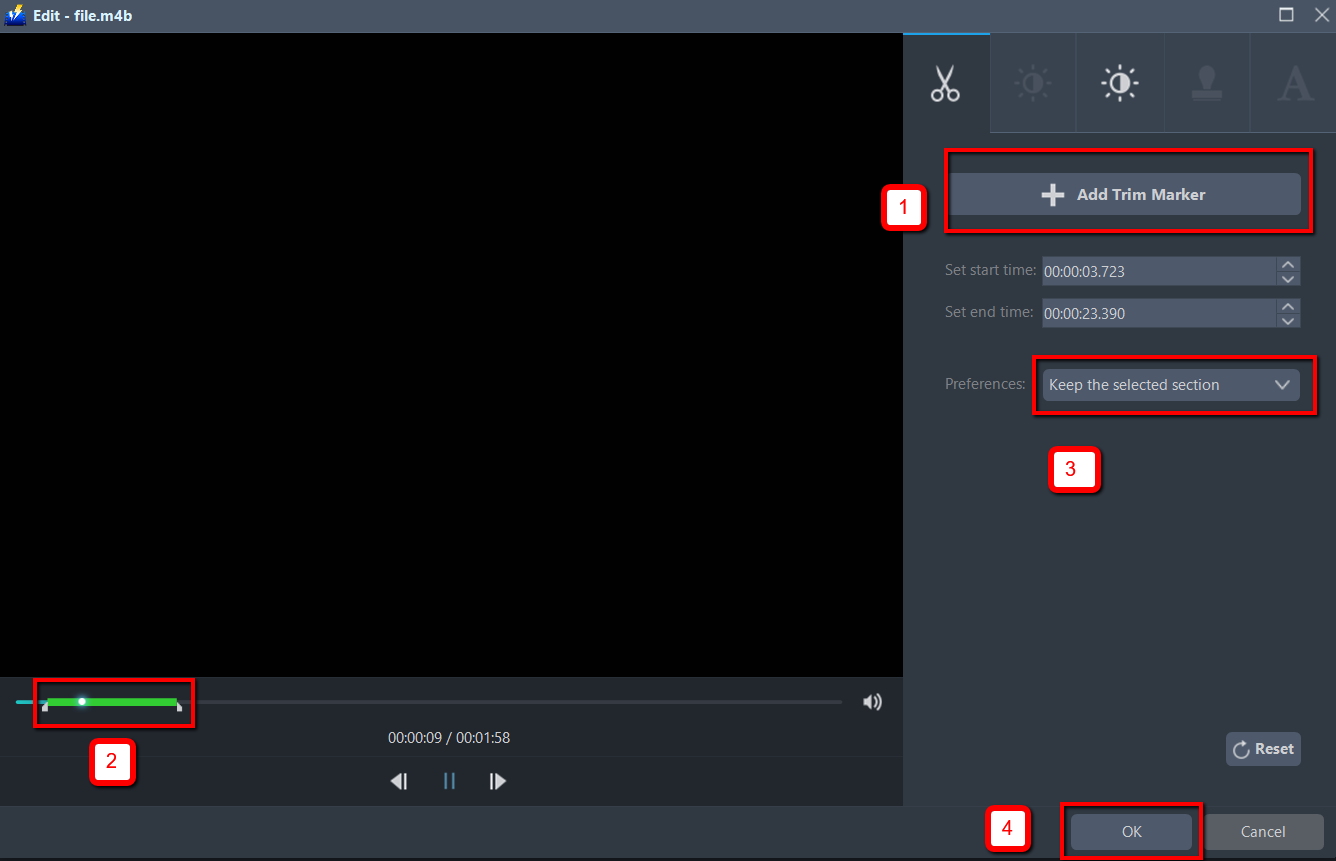This screenshot has height=861, width=1336.
Task: Increase the start time with up arrow
Action: 1288,265
